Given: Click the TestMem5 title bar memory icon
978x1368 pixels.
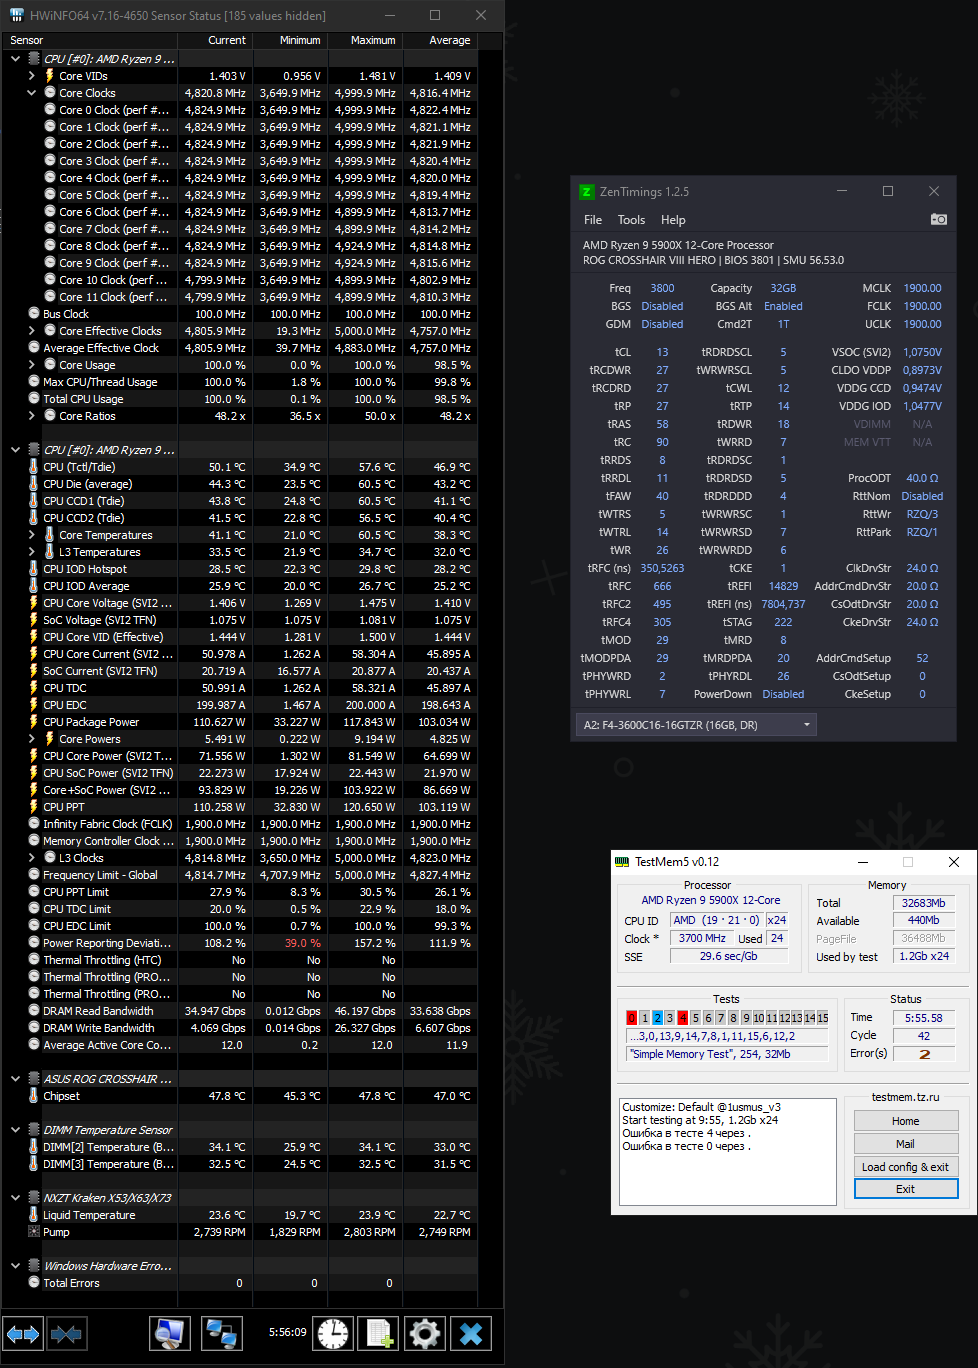Looking at the screenshot, I should coord(622,861).
